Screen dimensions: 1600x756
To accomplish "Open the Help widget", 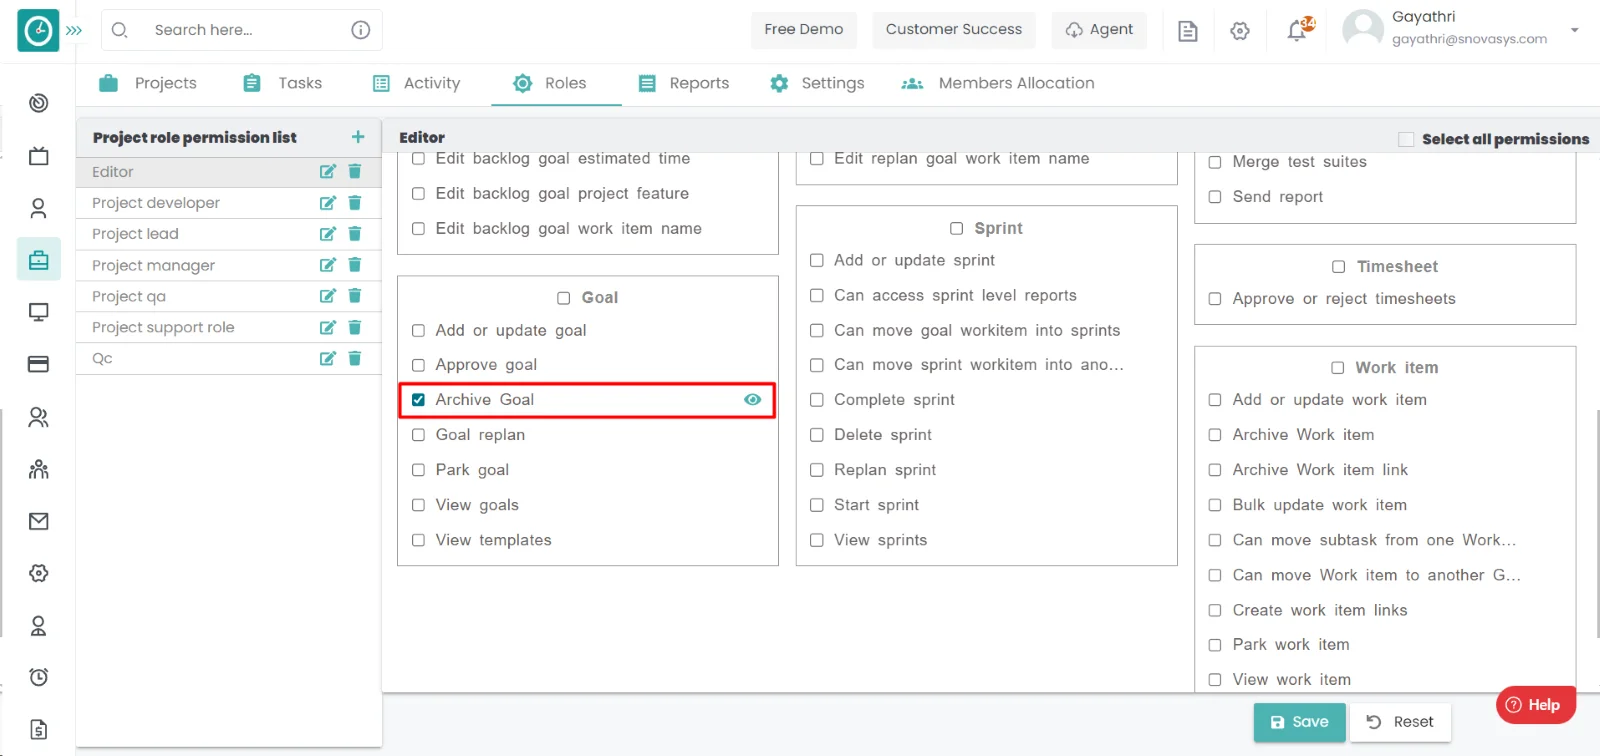I will pyautogui.click(x=1535, y=705).
